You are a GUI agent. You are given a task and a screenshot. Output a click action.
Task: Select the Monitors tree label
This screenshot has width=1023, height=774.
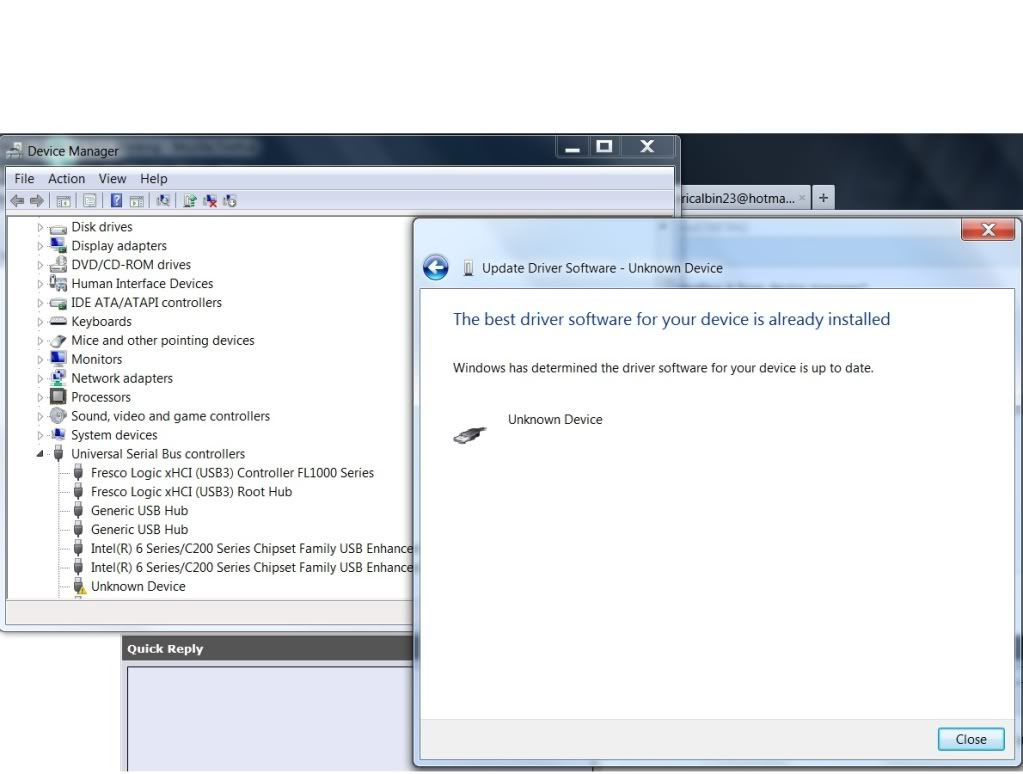[97, 359]
